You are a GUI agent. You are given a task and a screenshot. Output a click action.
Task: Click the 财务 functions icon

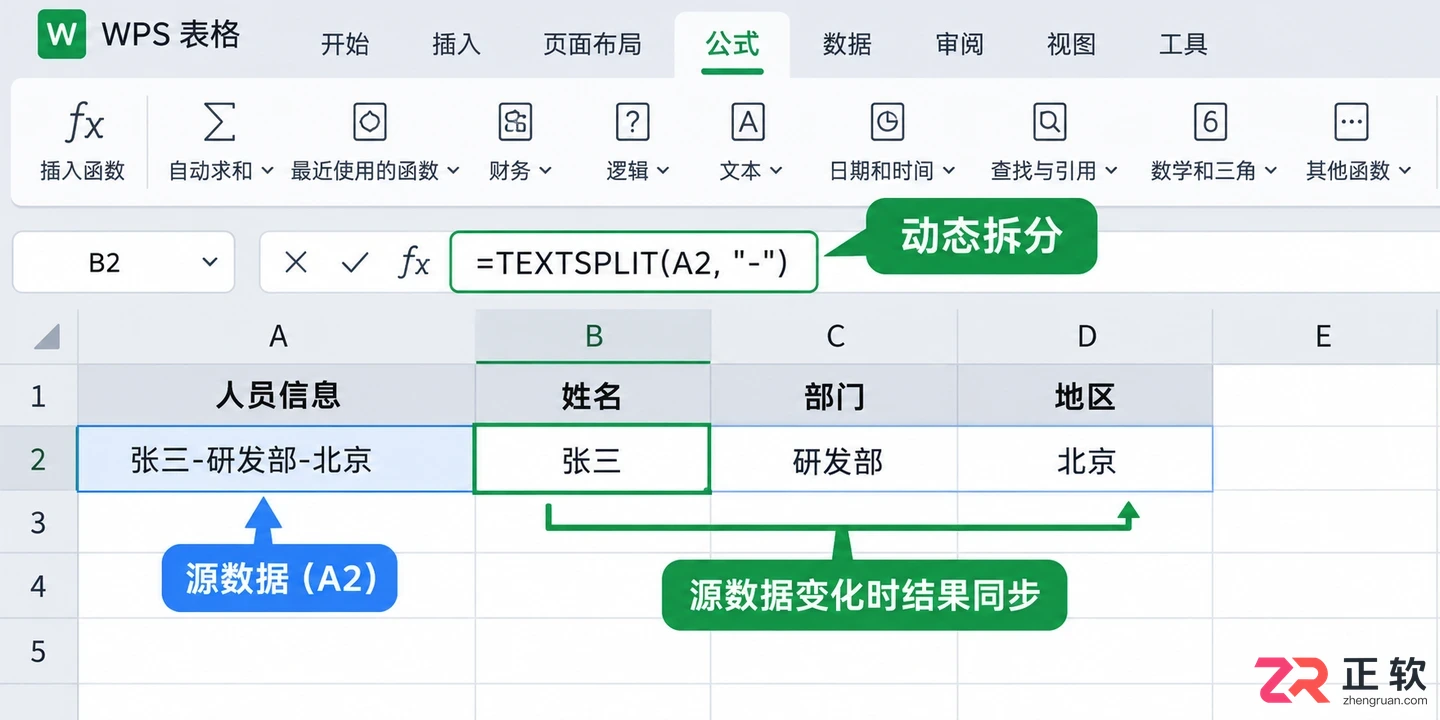click(x=516, y=122)
